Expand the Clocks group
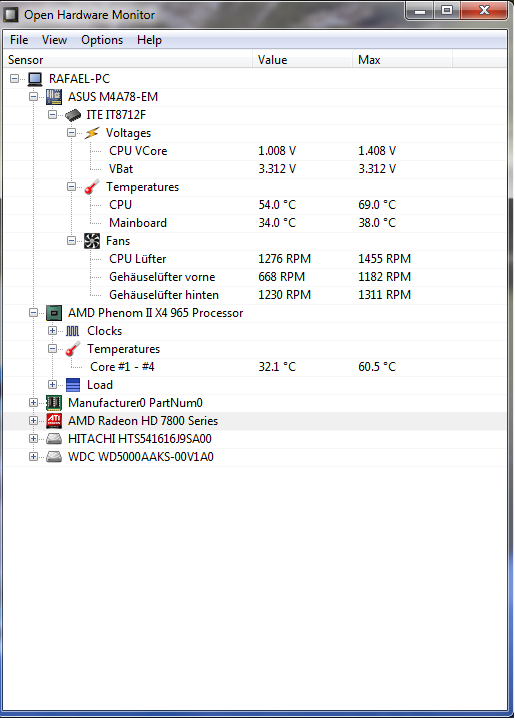Viewport: 515px width, 721px height. [x=52, y=331]
